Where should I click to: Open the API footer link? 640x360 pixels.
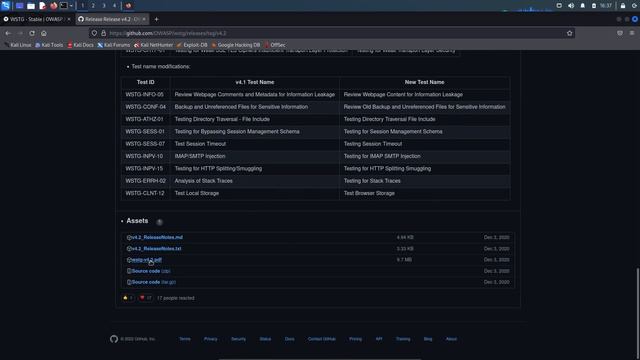click(379, 339)
